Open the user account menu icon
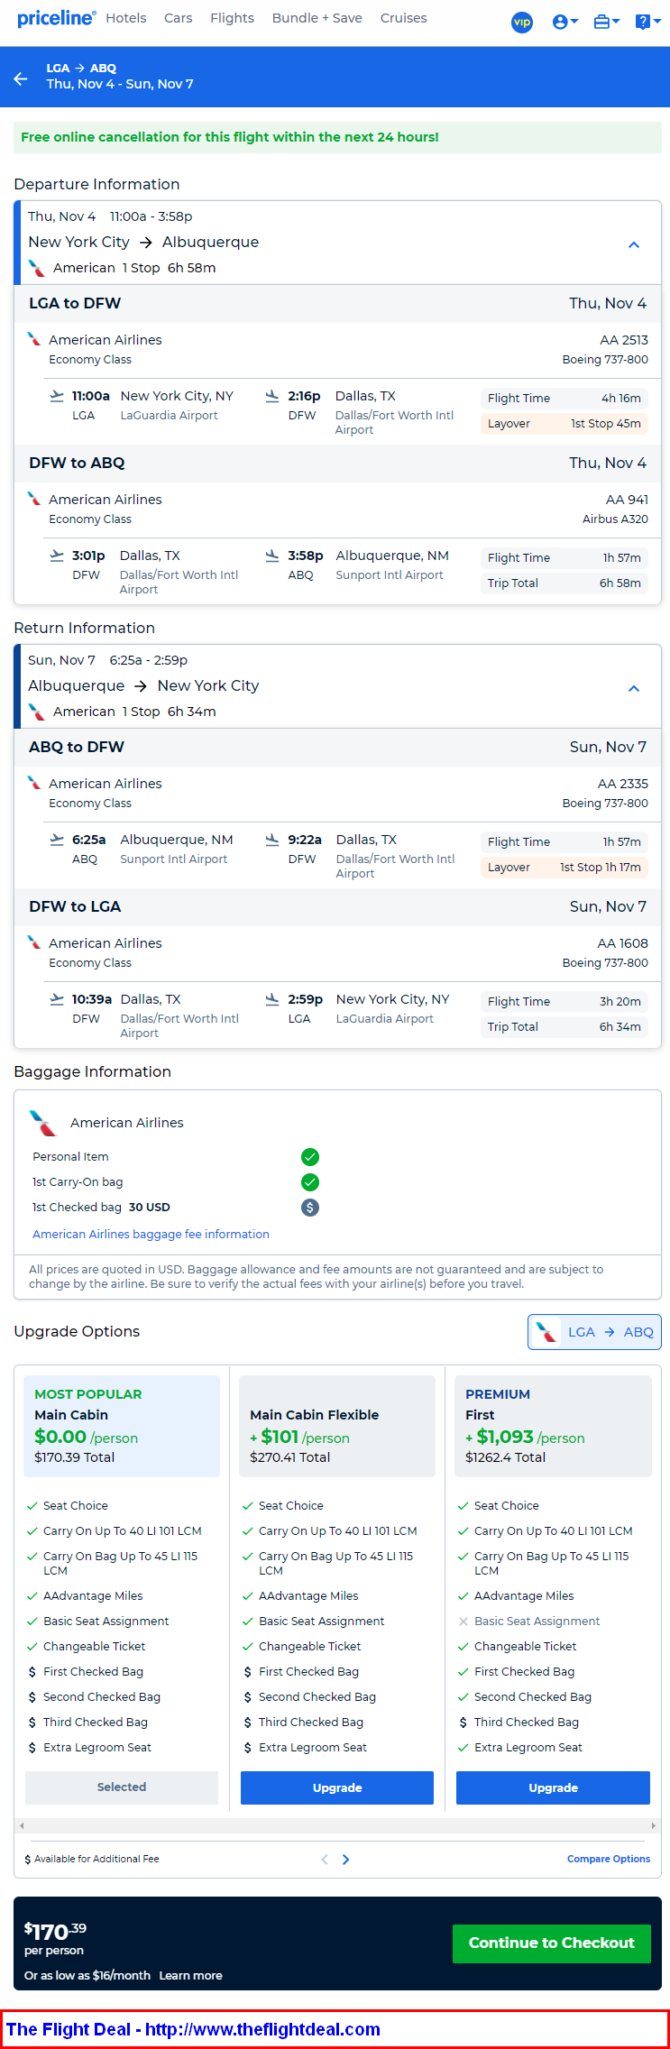Viewport: 670px width, 2049px height. tap(565, 22)
